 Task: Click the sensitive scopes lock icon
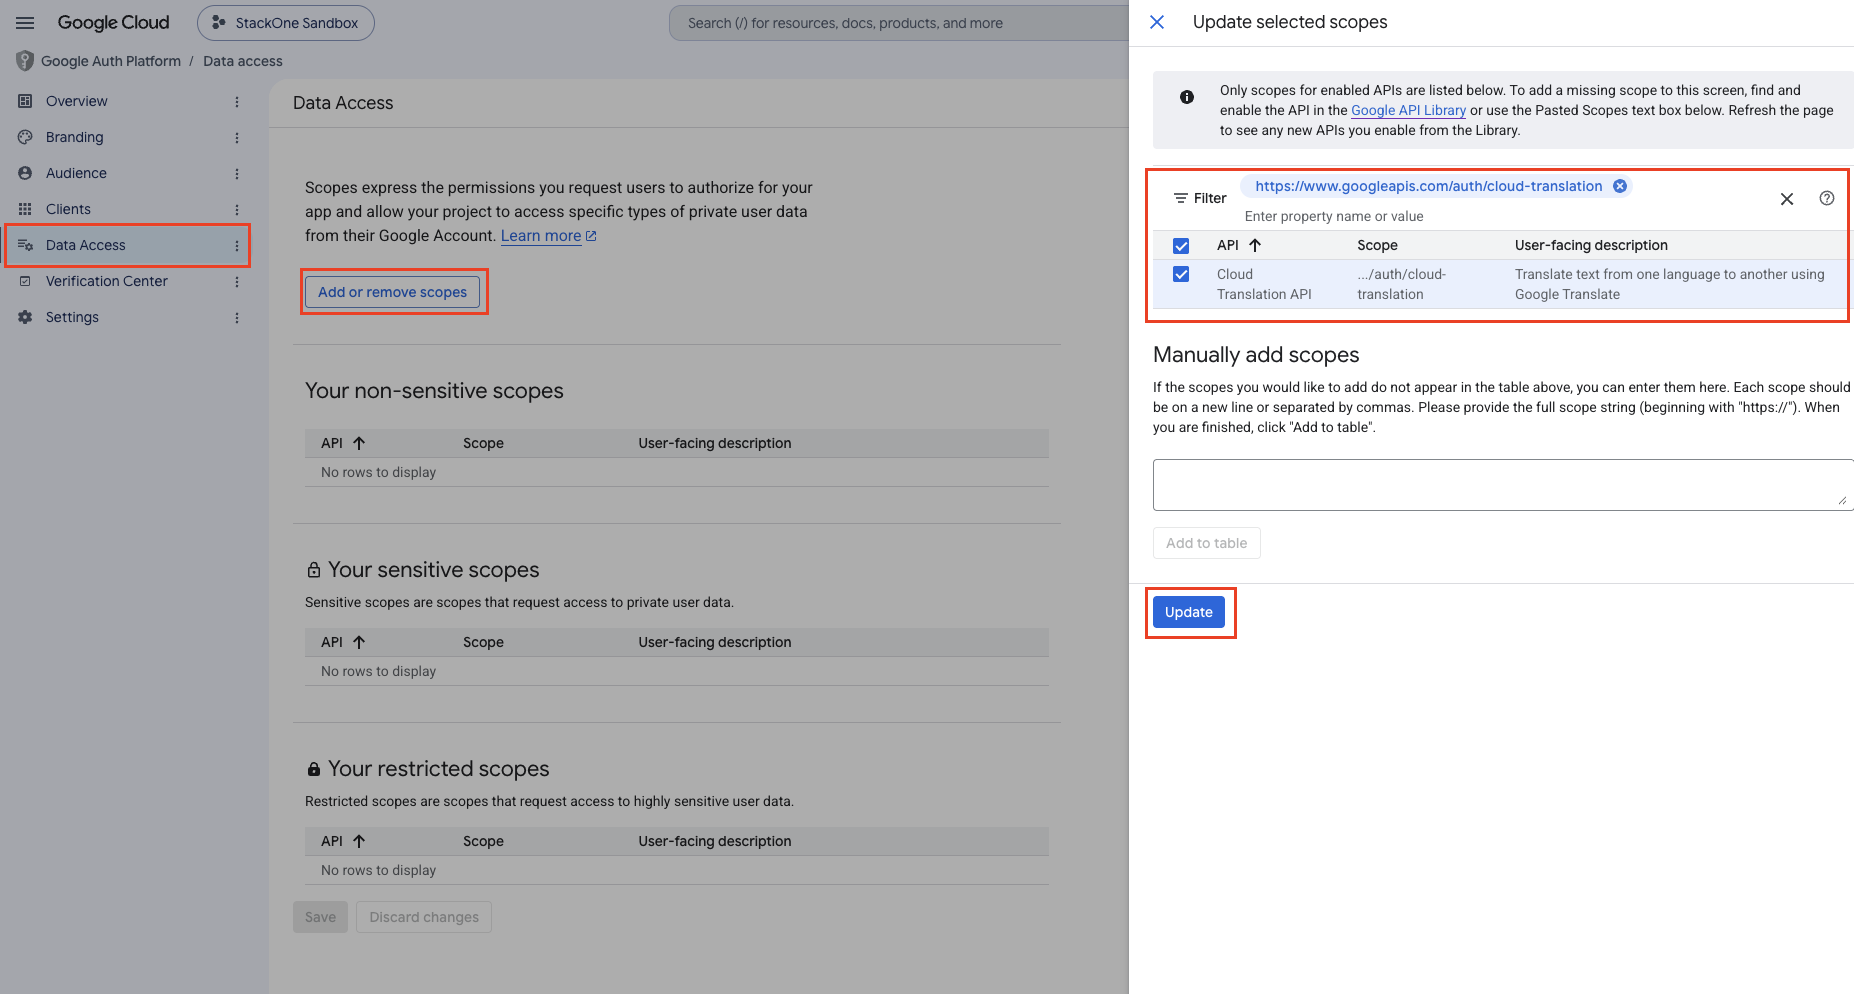point(314,570)
